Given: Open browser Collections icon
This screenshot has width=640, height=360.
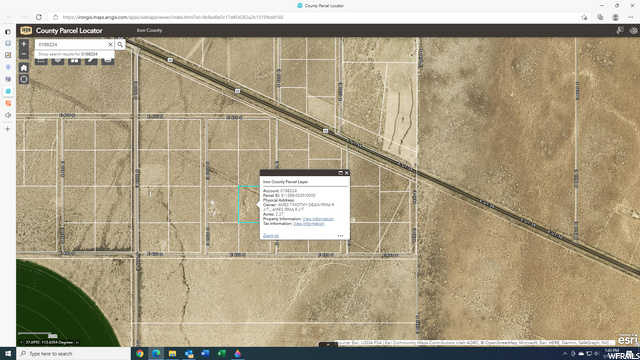Looking at the screenshot, I should click(x=600, y=17).
